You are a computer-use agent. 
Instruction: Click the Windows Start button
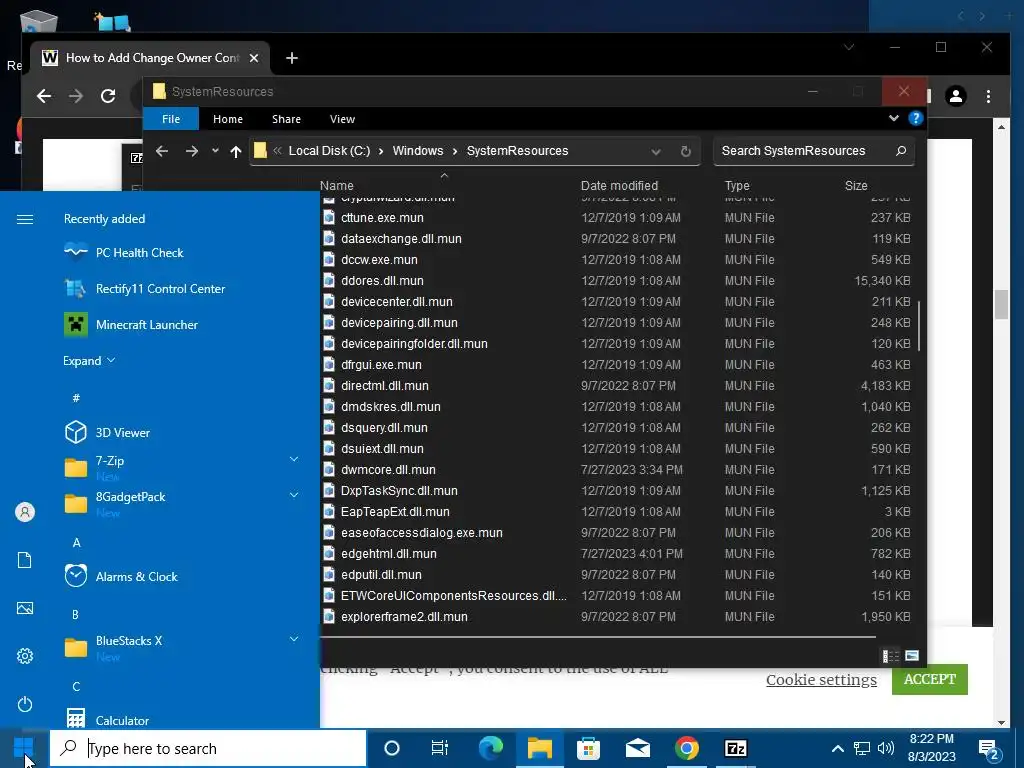pos(24,748)
